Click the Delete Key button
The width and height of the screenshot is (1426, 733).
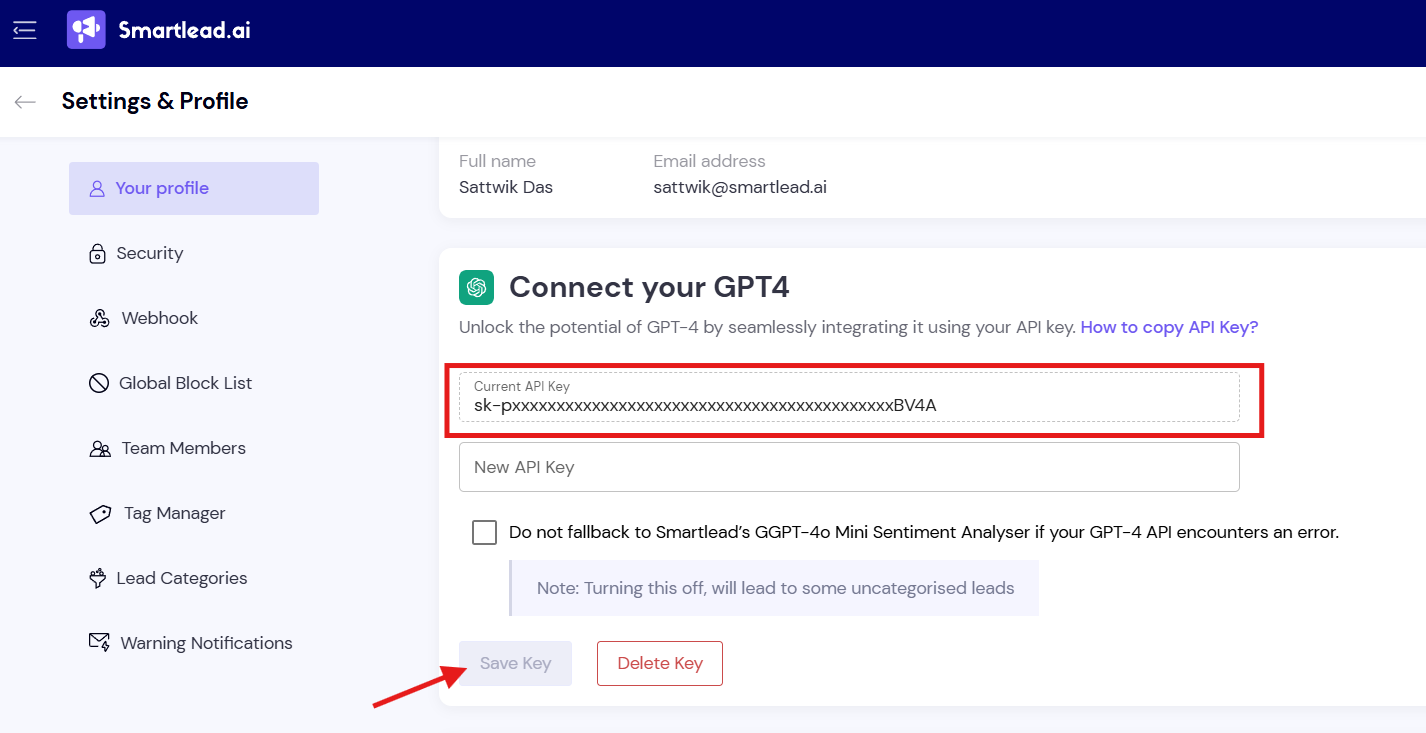[660, 663]
